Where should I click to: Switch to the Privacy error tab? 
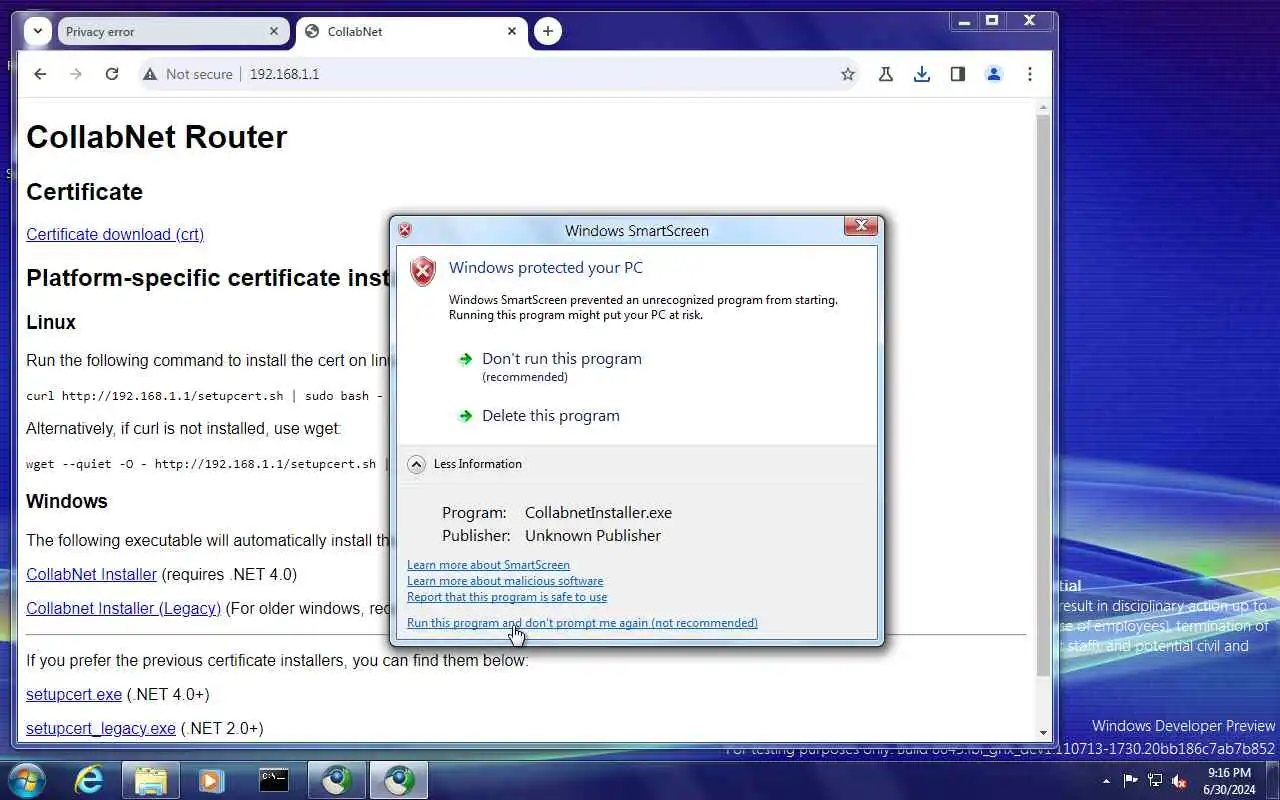[x=172, y=31]
